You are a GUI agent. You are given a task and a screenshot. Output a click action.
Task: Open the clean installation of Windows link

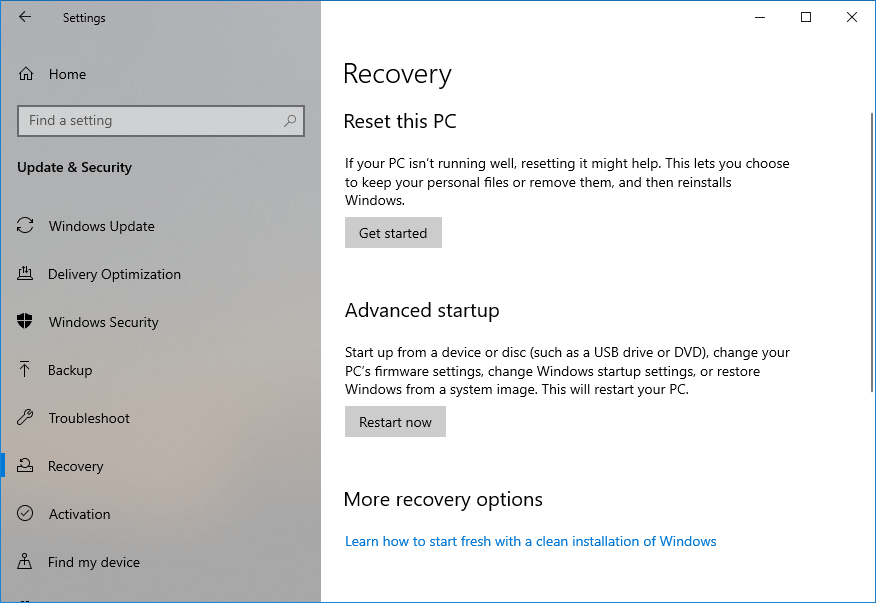click(530, 541)
